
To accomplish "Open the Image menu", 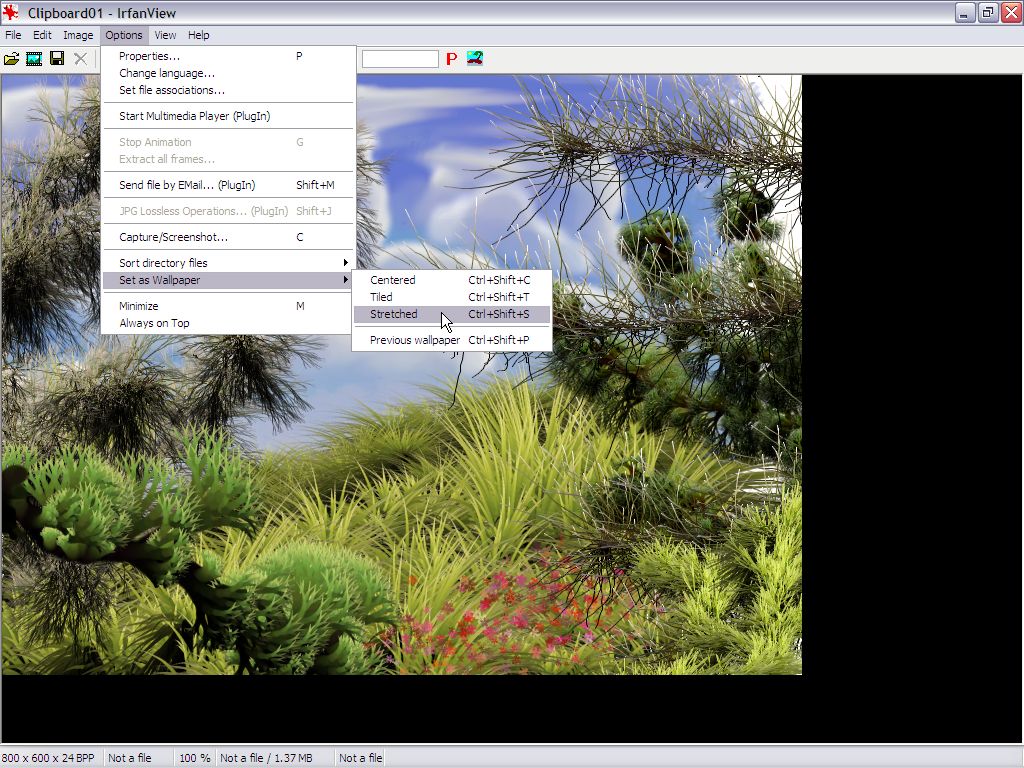I will 78,35.
